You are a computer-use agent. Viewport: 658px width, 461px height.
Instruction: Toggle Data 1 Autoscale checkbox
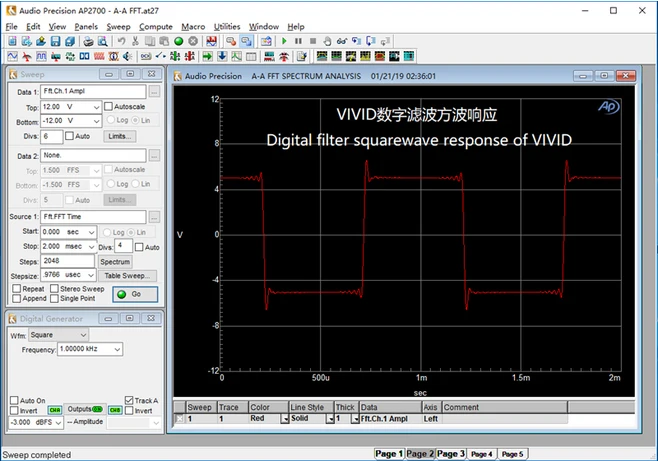click(x=108, y=107)
